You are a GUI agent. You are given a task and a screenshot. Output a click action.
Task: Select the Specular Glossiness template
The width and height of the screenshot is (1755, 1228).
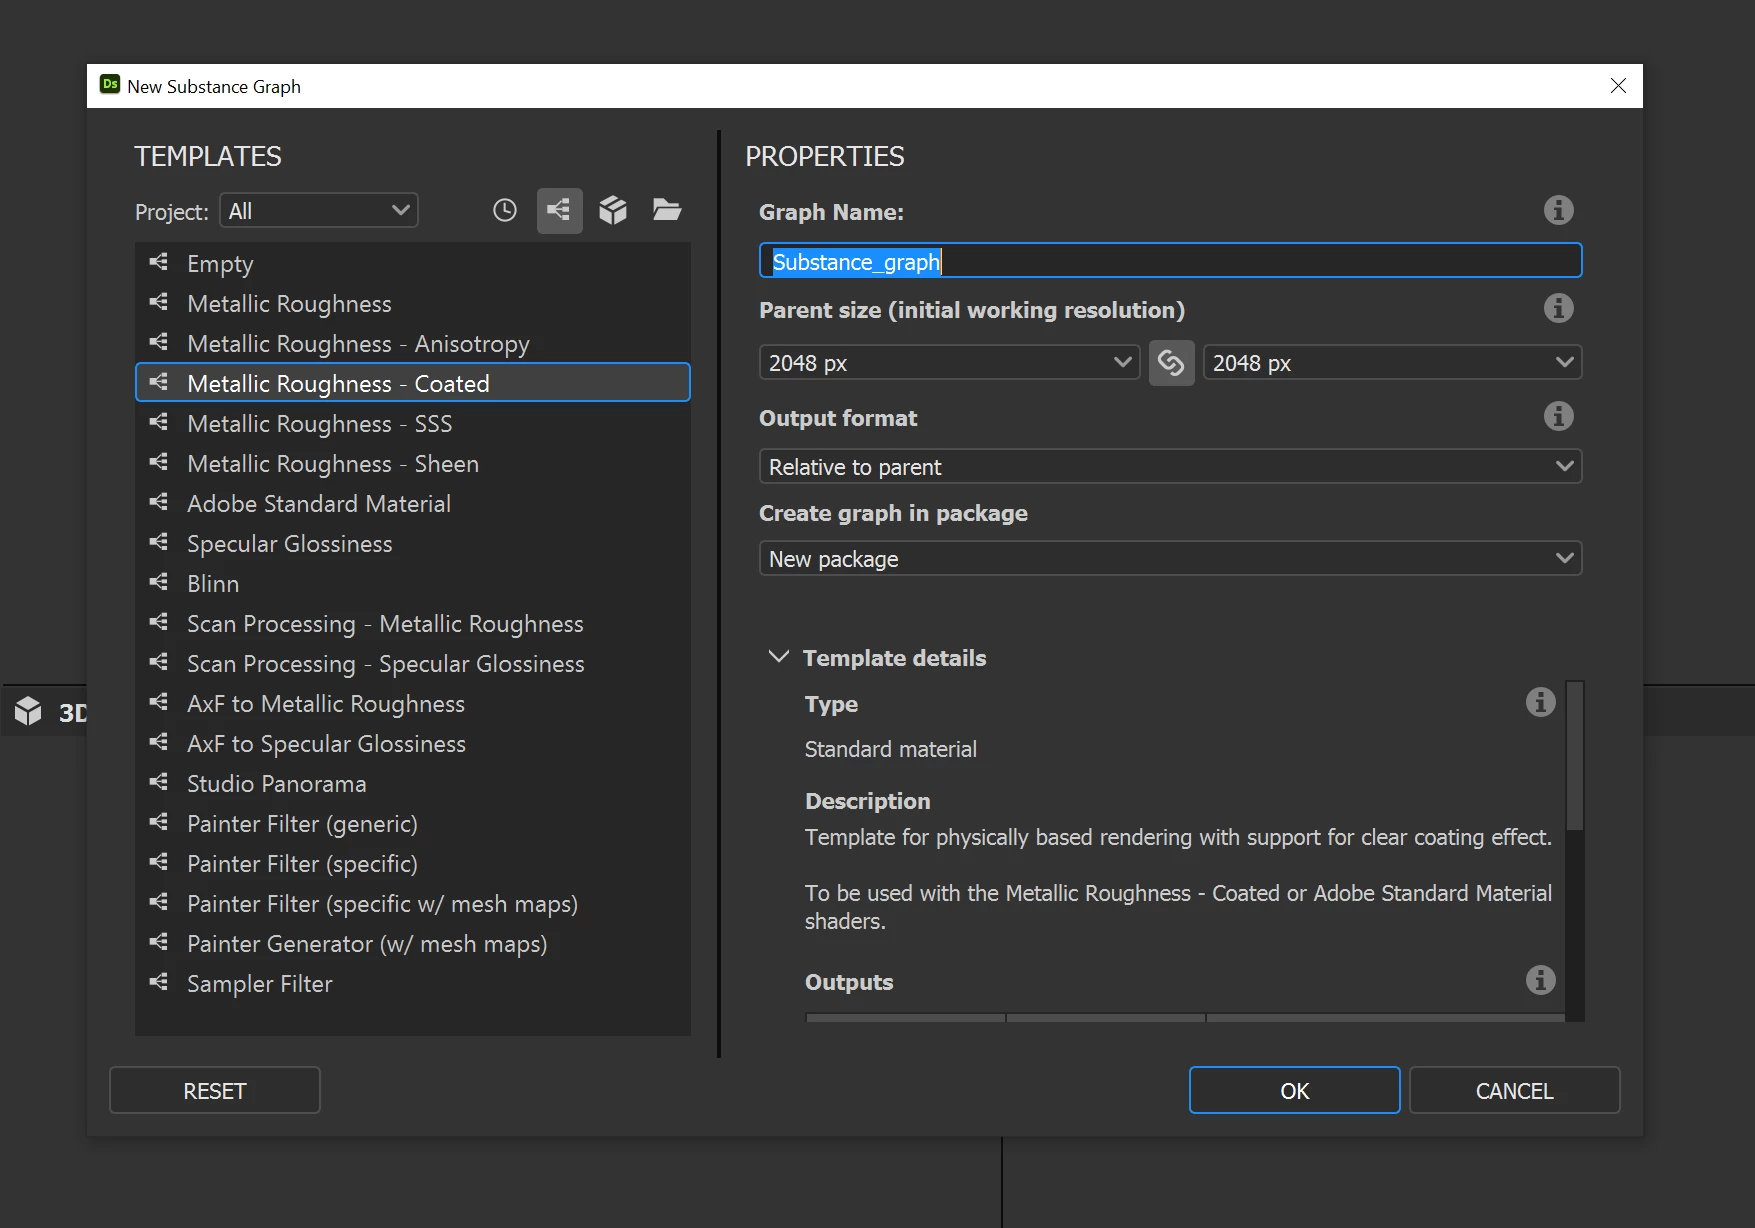point(413,543)
